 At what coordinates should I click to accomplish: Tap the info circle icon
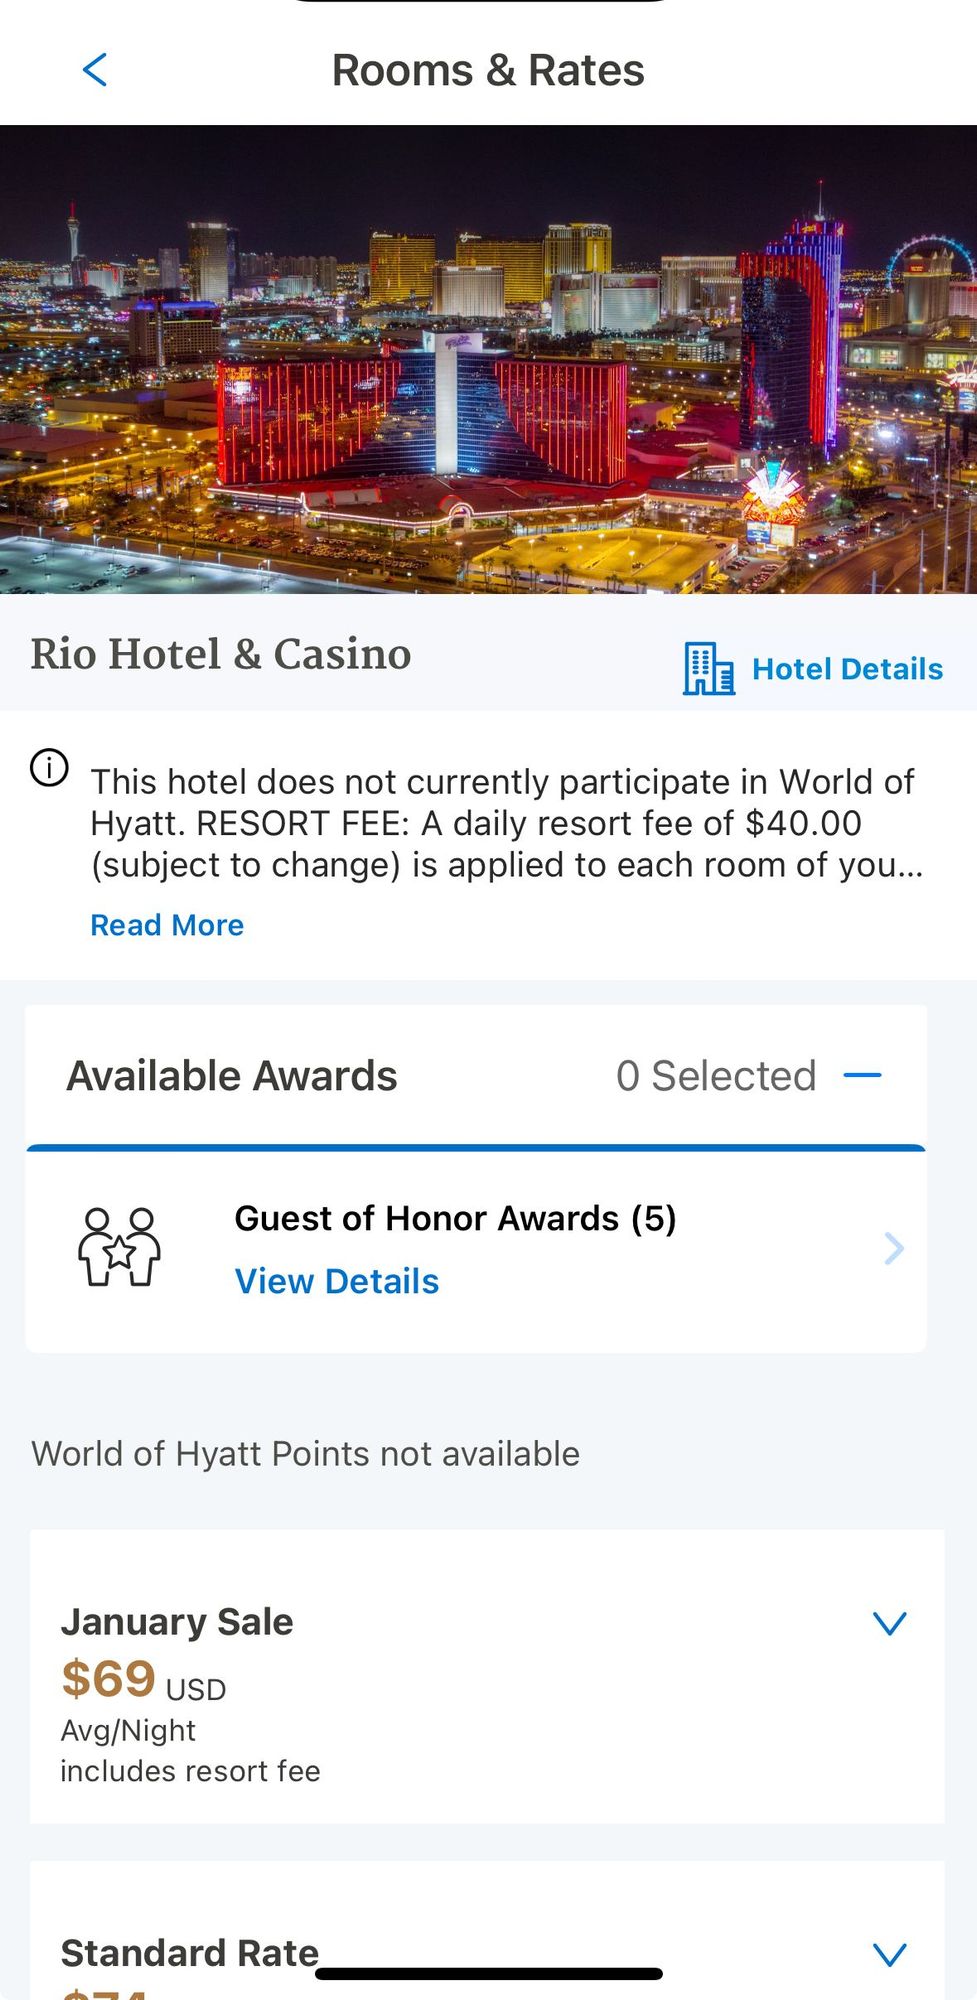pos(49,768)
